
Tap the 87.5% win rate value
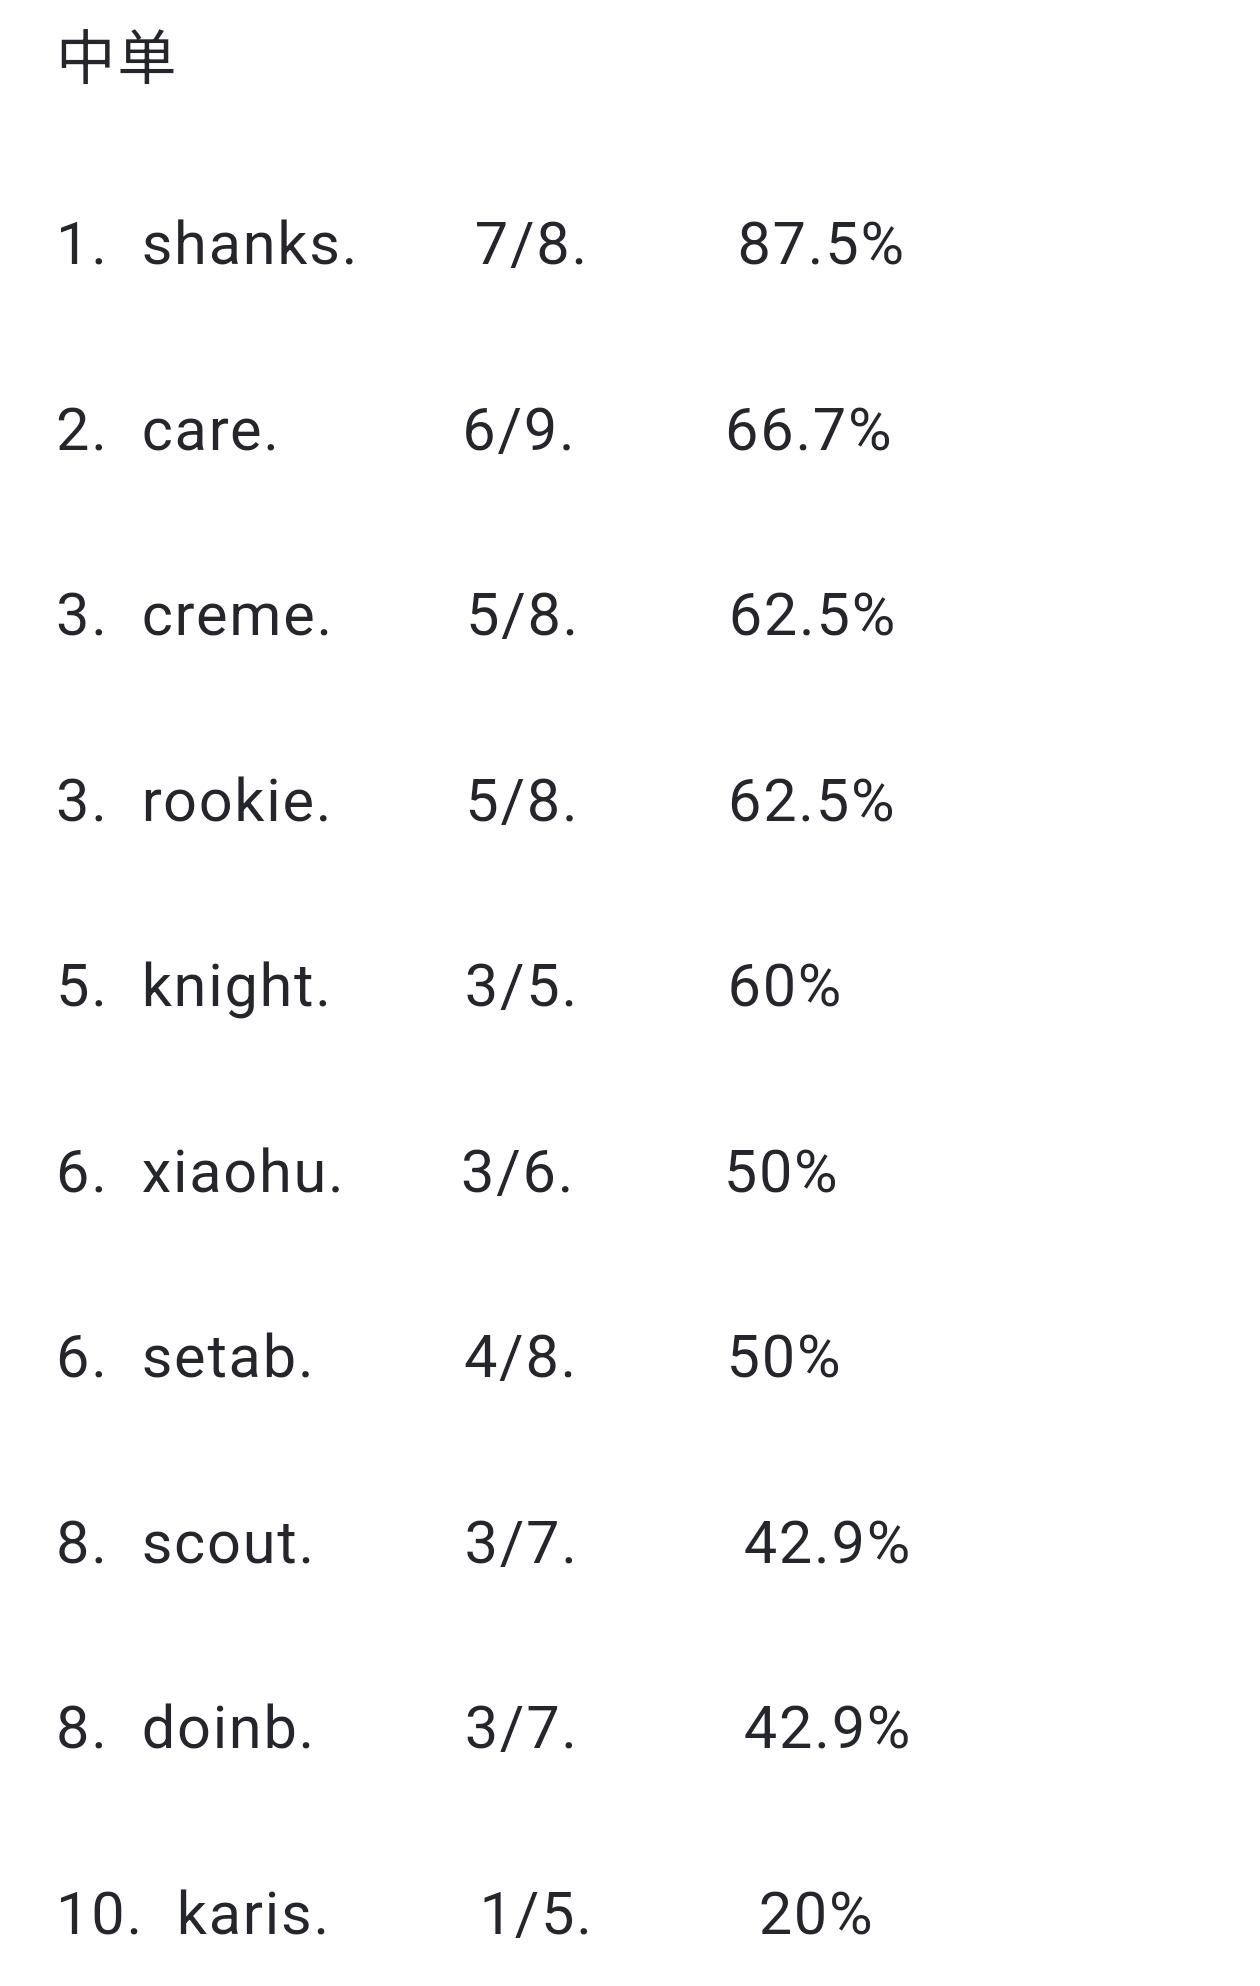pyautogui.click(x=821, y=244)
